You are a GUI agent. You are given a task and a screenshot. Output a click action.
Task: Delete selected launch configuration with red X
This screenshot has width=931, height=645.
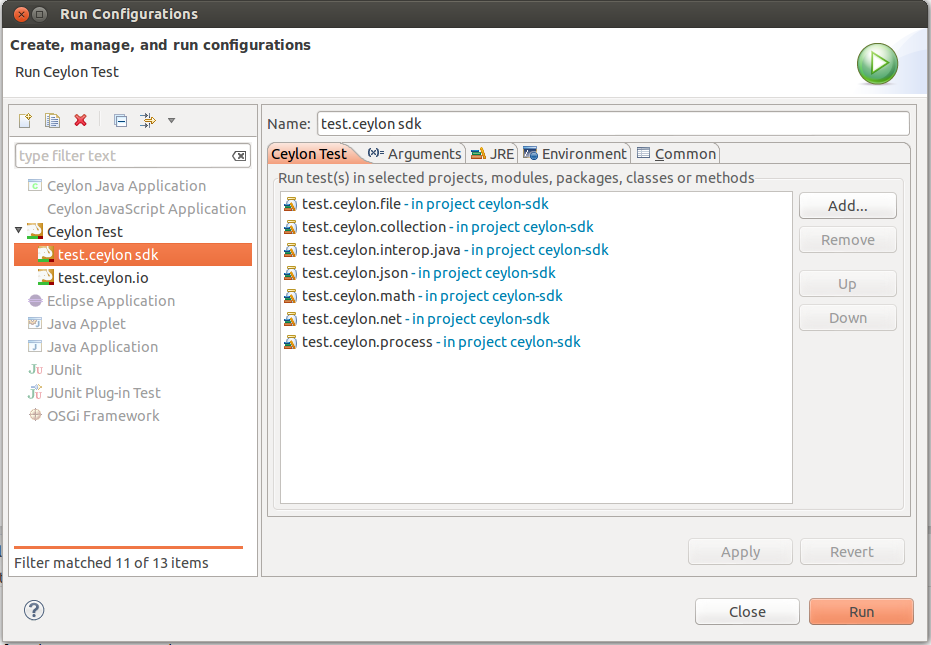click(x=80, y=121)
